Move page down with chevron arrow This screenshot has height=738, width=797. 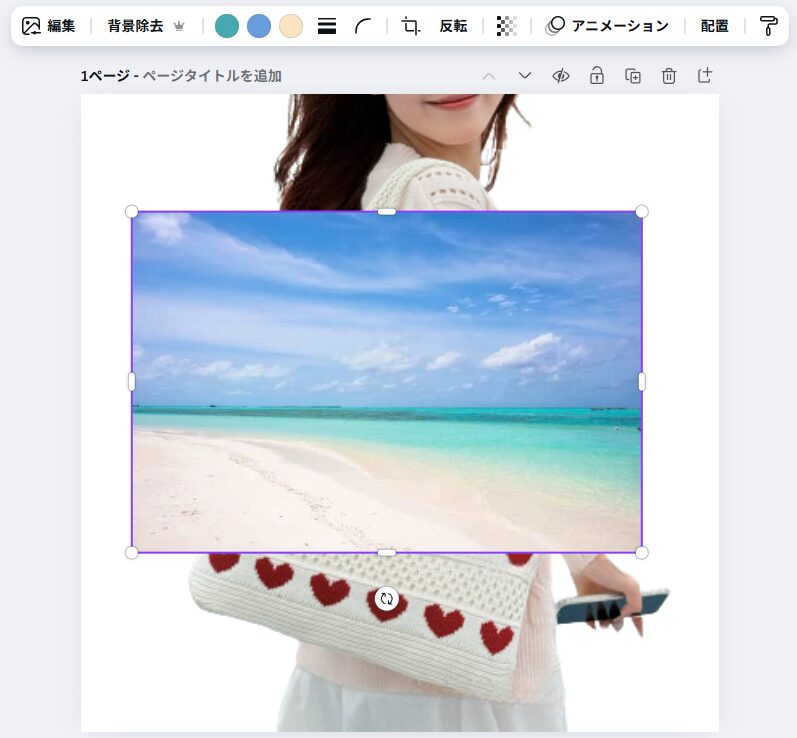point(525,76)
